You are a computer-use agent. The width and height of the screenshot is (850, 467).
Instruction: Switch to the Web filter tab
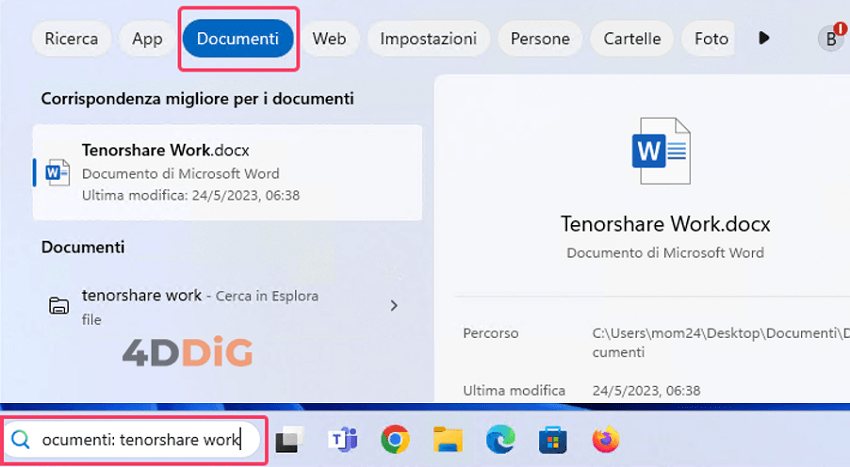(x=329, y=39)
